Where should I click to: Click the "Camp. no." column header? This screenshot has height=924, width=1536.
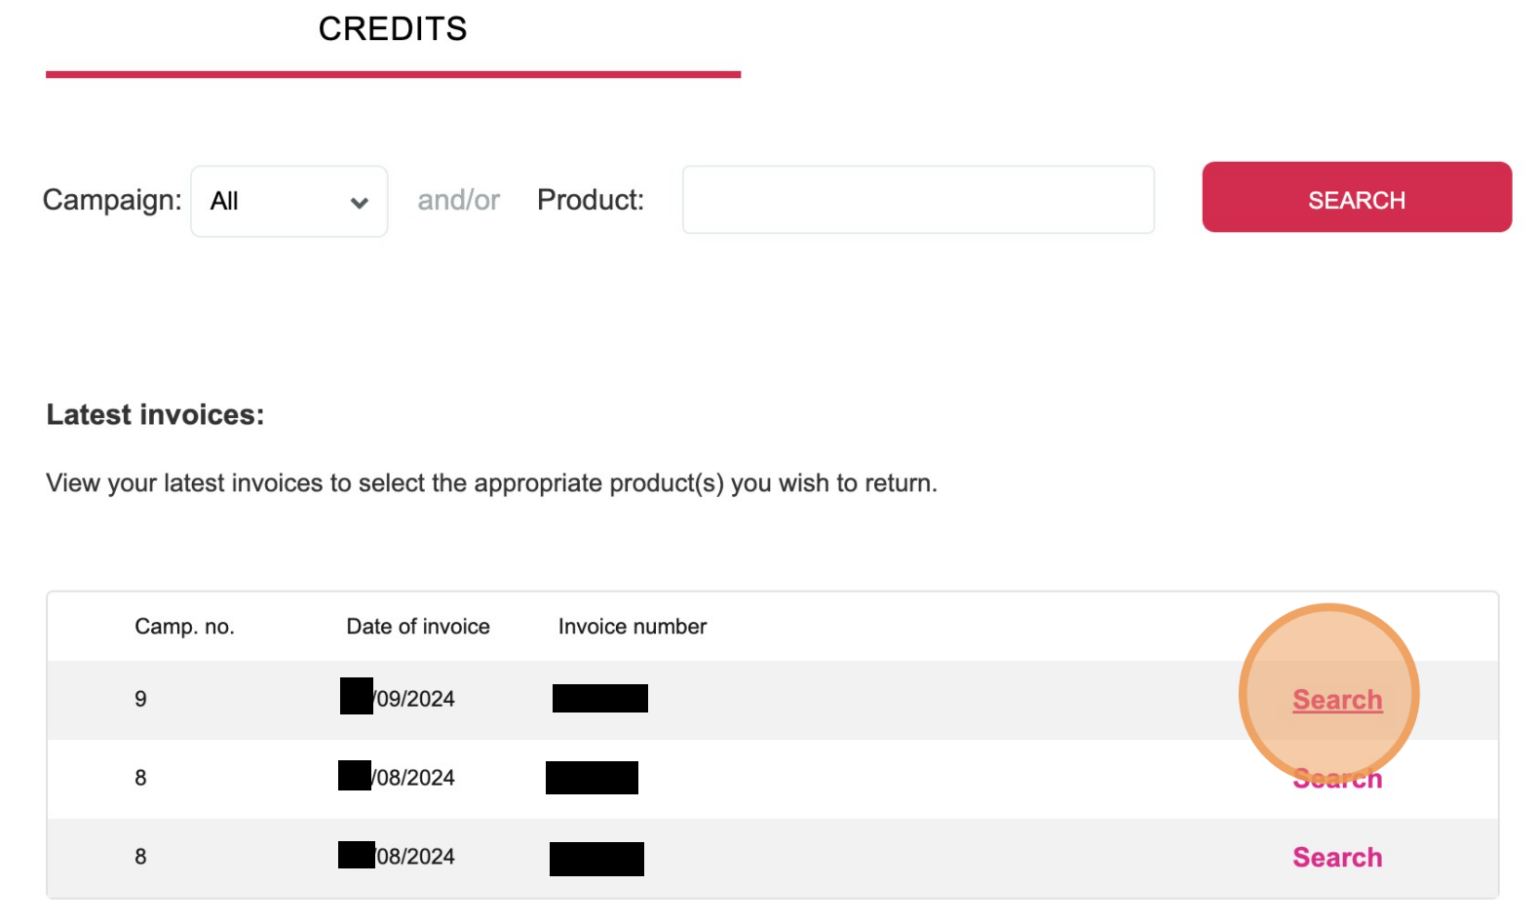click(x=184, y=626)
